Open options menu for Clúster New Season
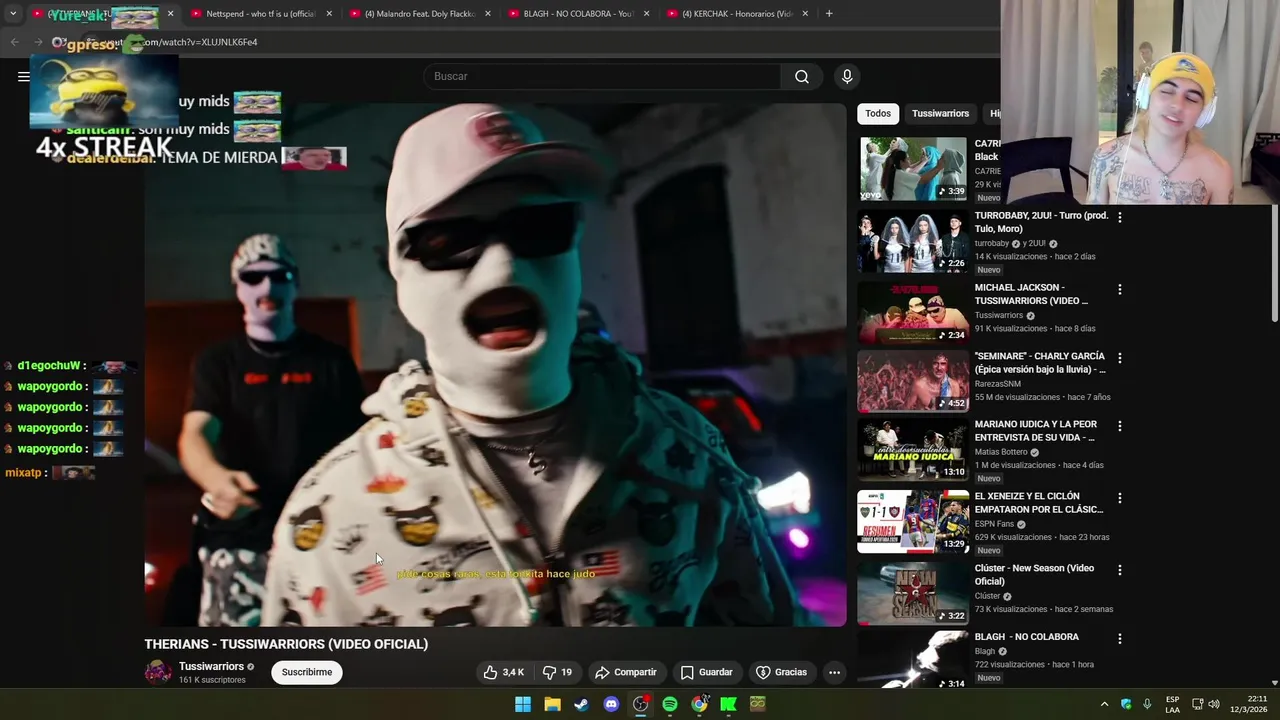The height and width of the screenshot is (720, 1280). coord(1119,569)
